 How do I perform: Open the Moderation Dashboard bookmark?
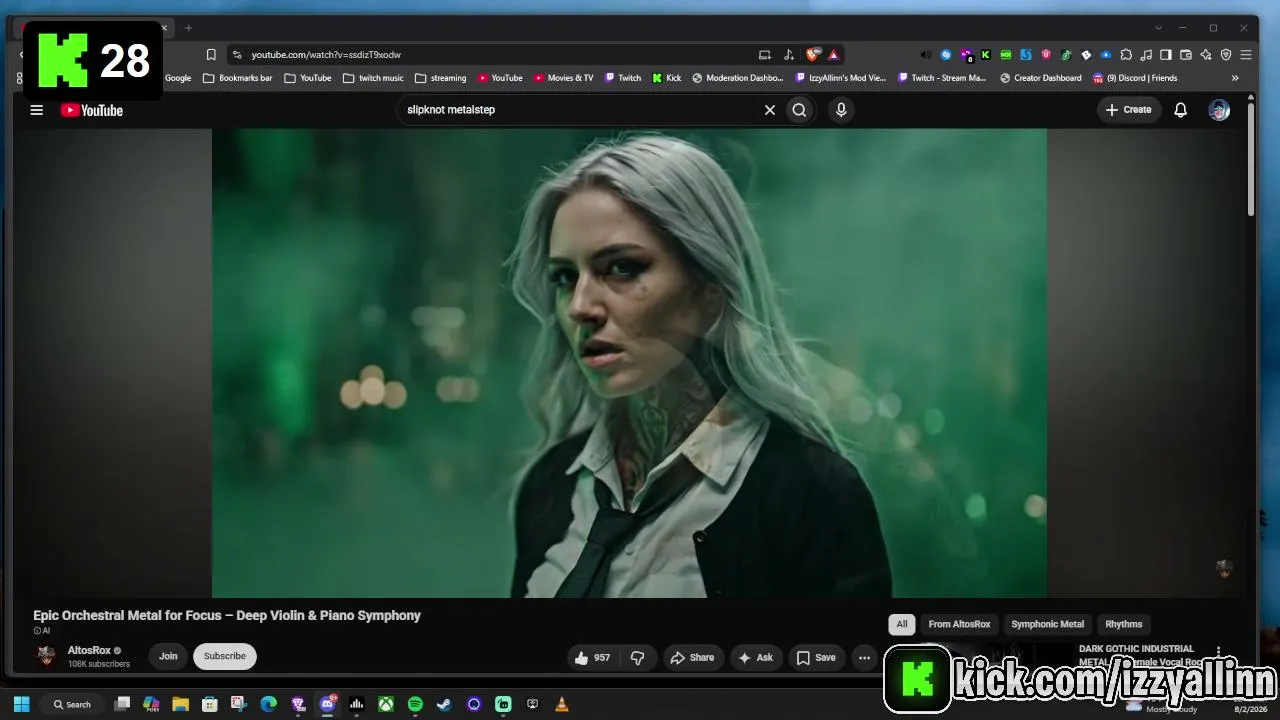[738, 78]
